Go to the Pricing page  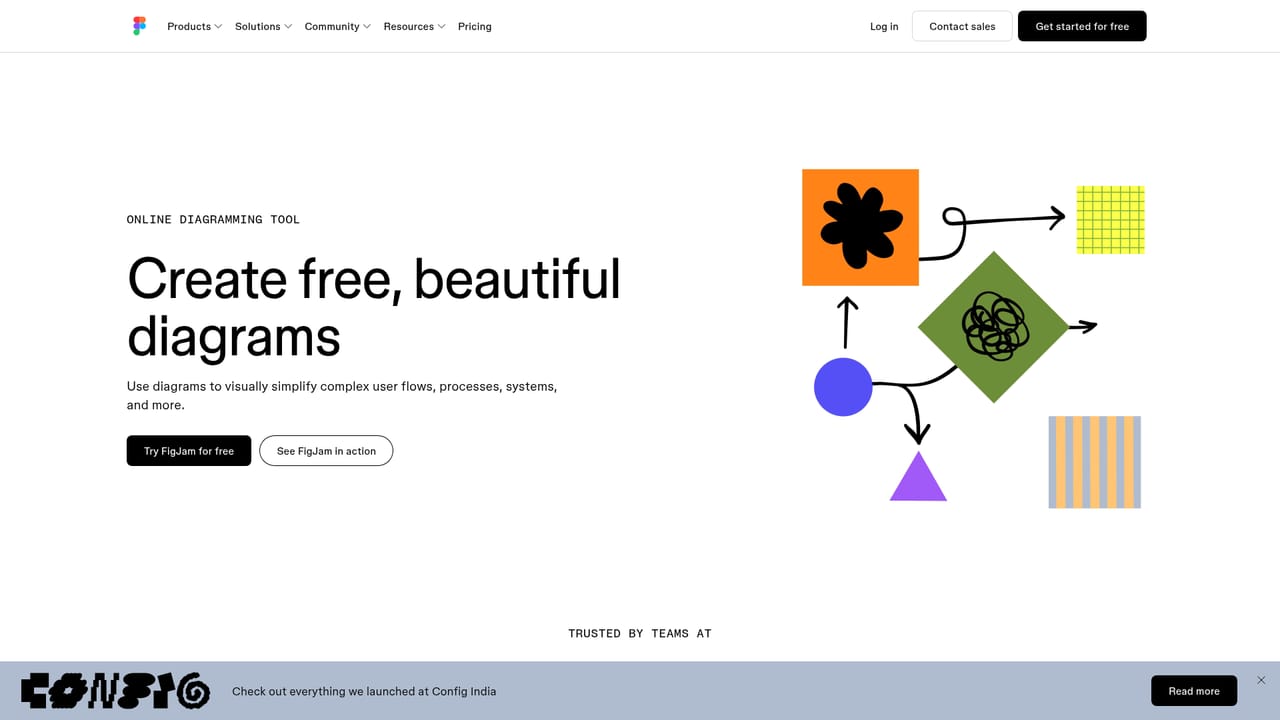475,26
